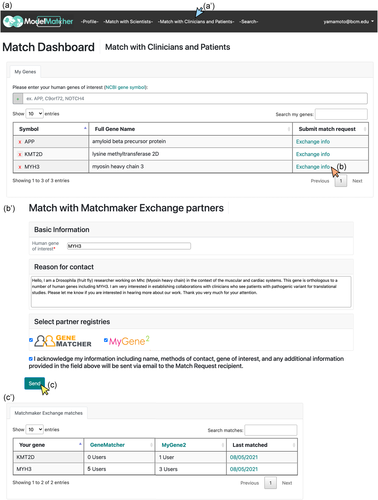The image size is (378, 500).
Task: Expand the yamamoto@bcm.edu account menu
Action: [x=348, y=22]
